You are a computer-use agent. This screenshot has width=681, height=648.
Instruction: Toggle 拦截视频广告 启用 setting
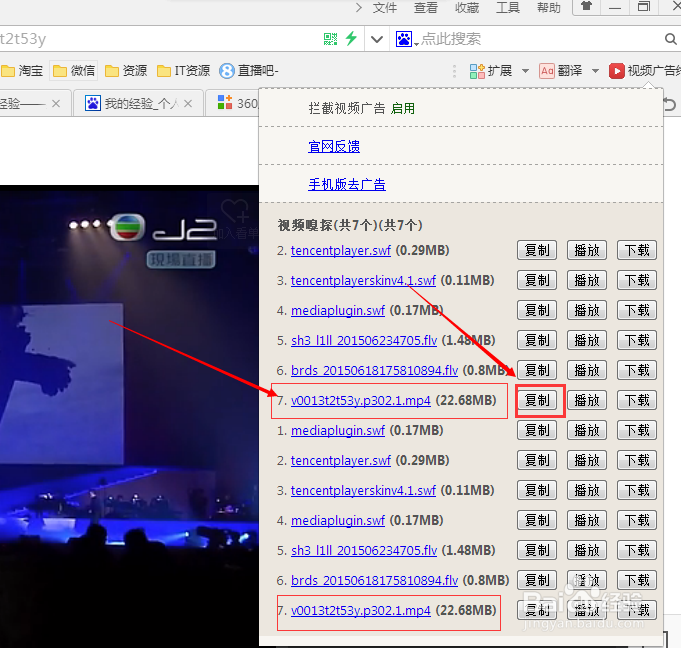coord(403,108)
